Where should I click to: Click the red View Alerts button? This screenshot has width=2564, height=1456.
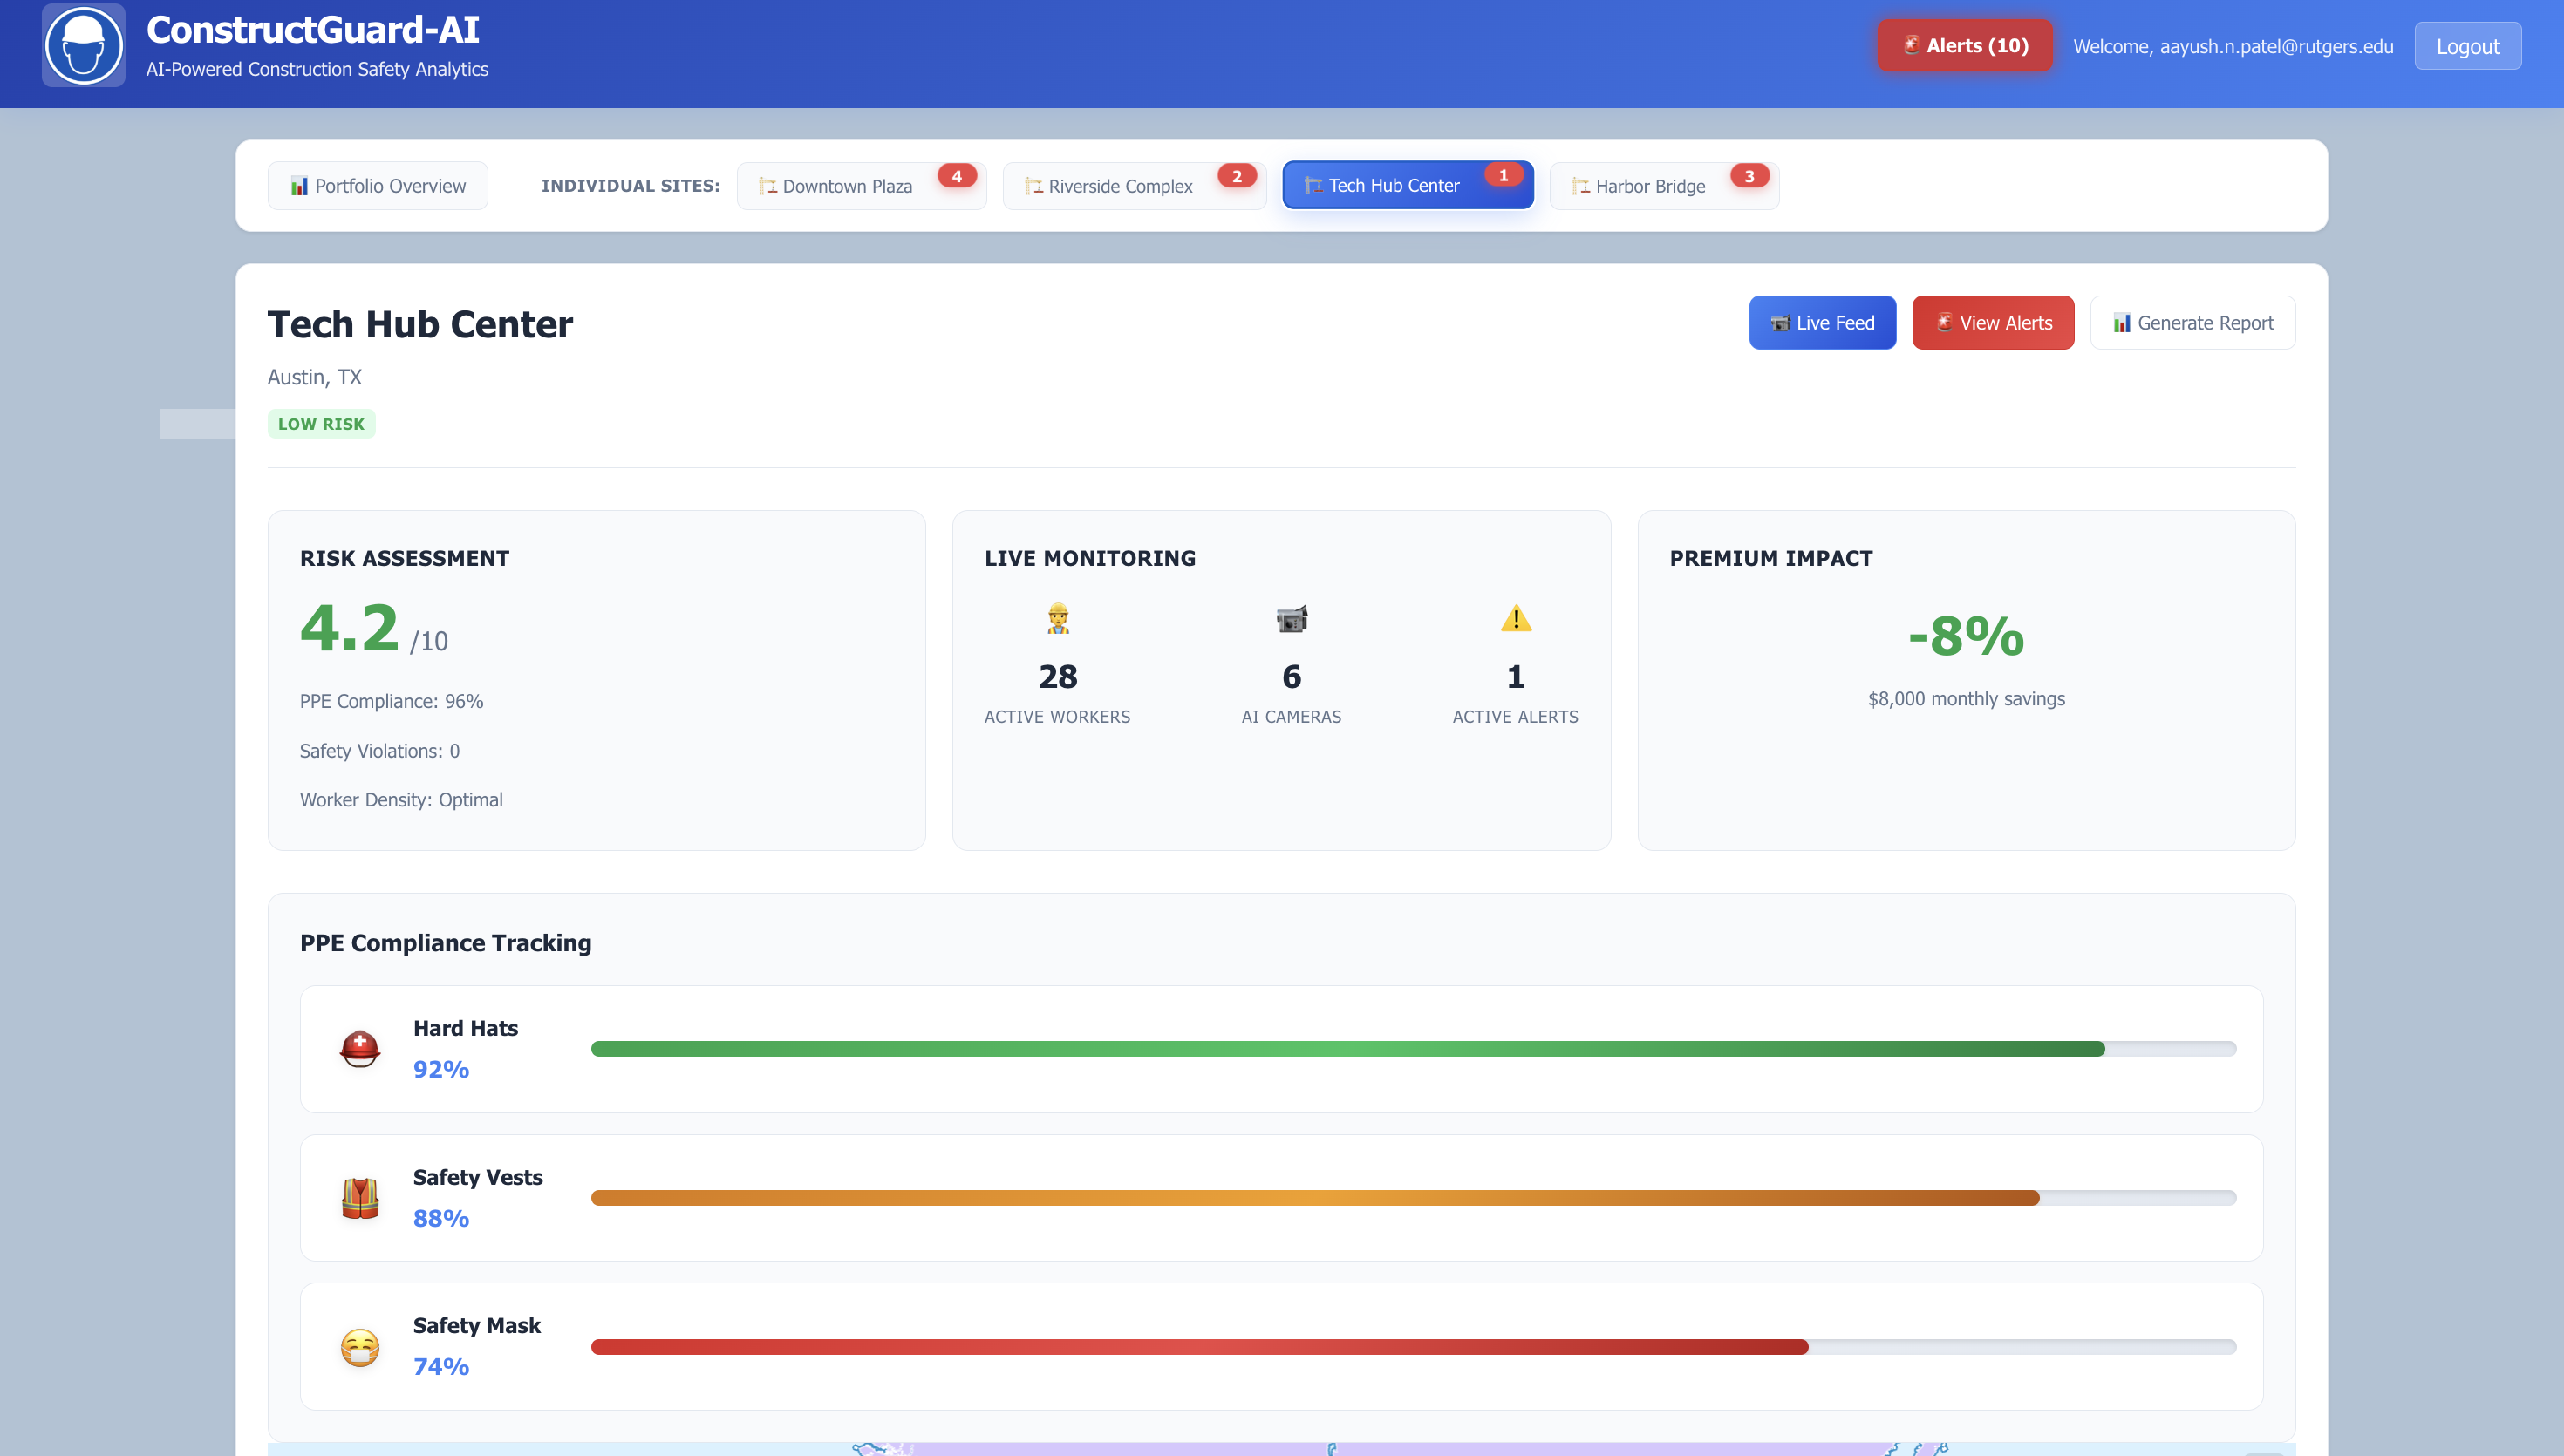1992,323
